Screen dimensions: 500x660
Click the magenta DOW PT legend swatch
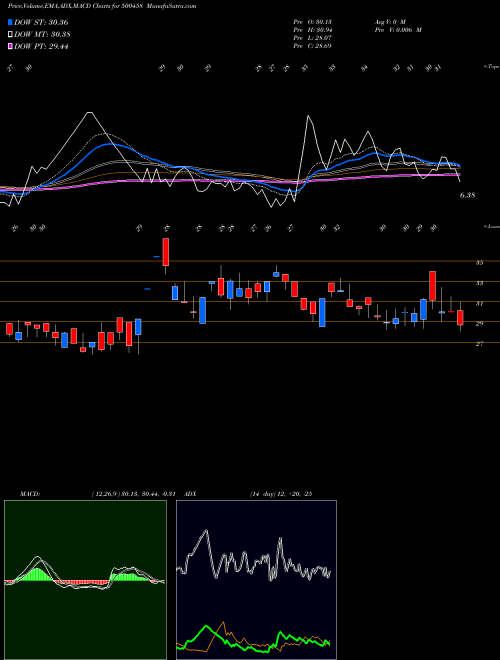[11, 46]
